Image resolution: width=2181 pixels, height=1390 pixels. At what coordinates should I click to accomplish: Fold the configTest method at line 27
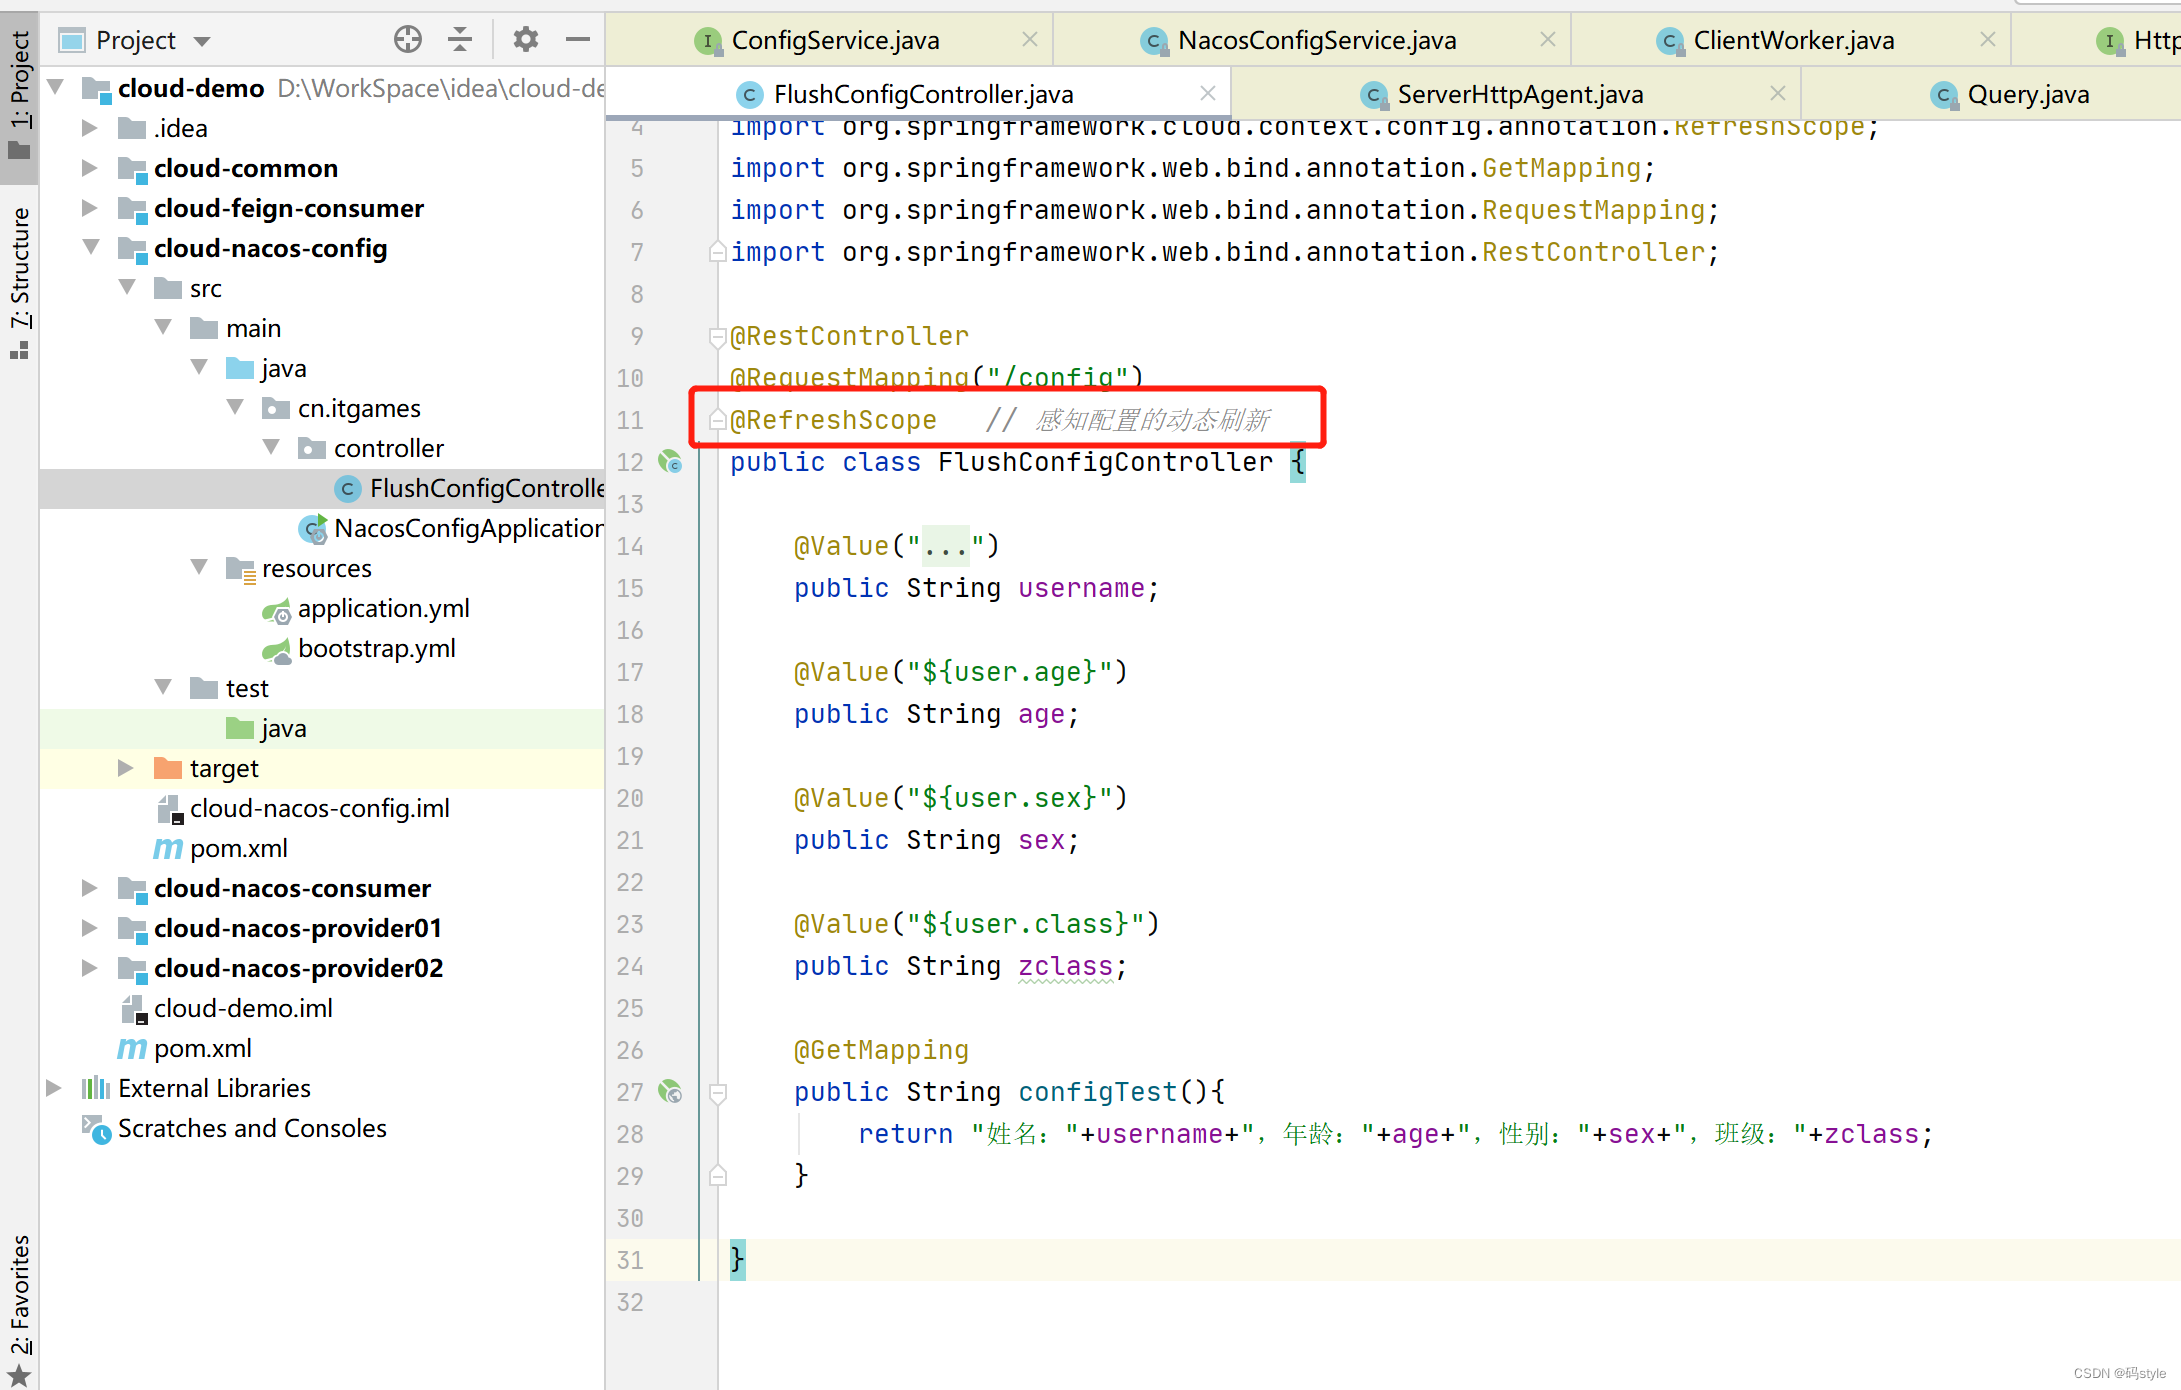(x=717, y=1093)
